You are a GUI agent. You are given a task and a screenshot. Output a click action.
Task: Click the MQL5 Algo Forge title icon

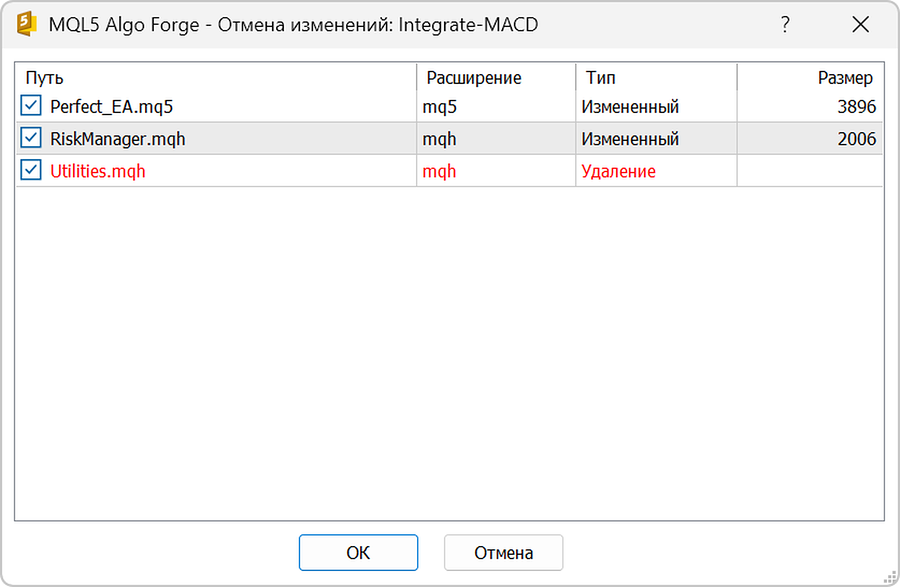coord(26,24)
